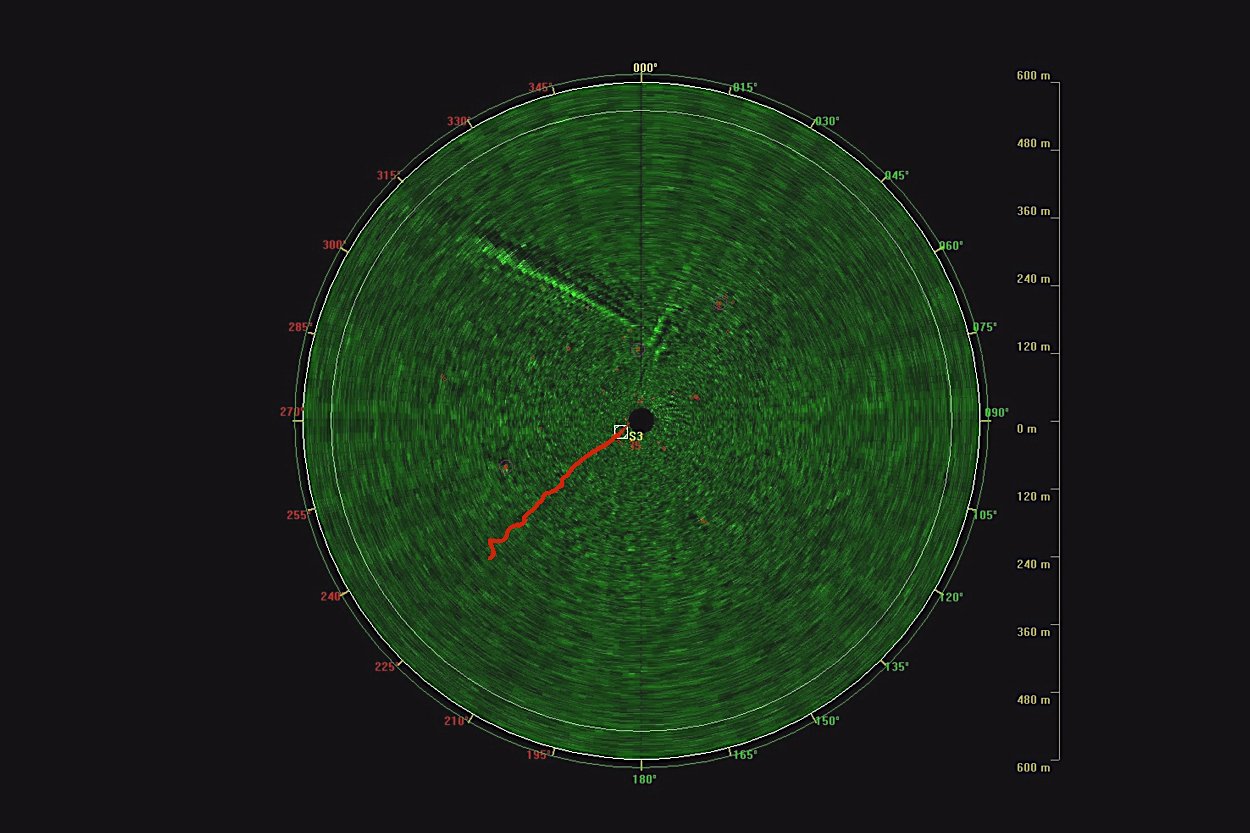Image resolution: width=1250 pixels, height=833 pixels.
Task: Click the 360 m label below 0 m
Action: (1033, 631)
